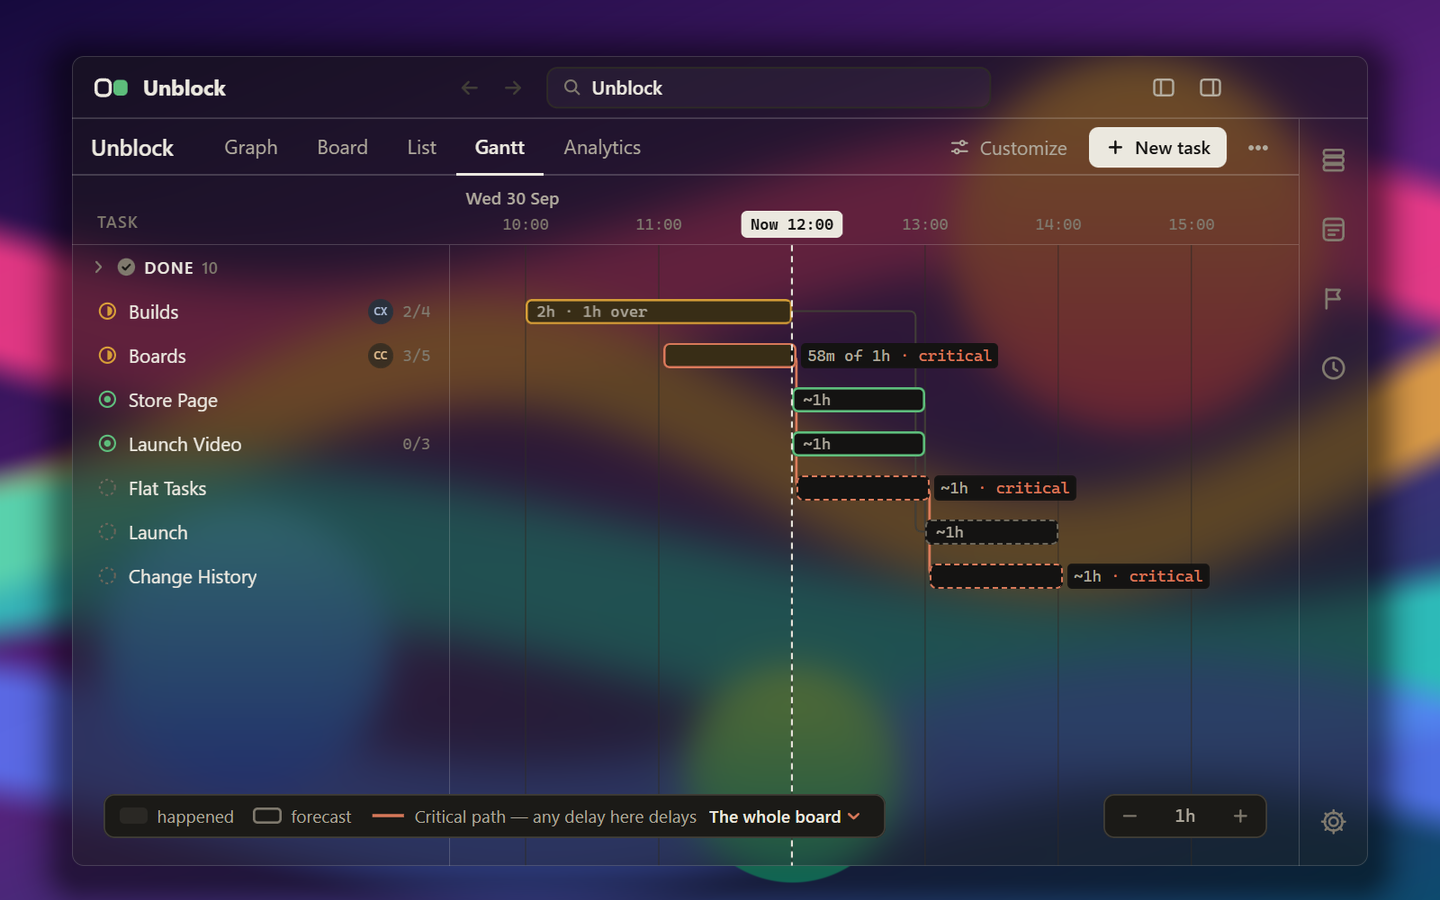Screen dimensions: 1440x900
Task: Open the stacked layers icon in right rail
Action: (x=1333, y=160)
